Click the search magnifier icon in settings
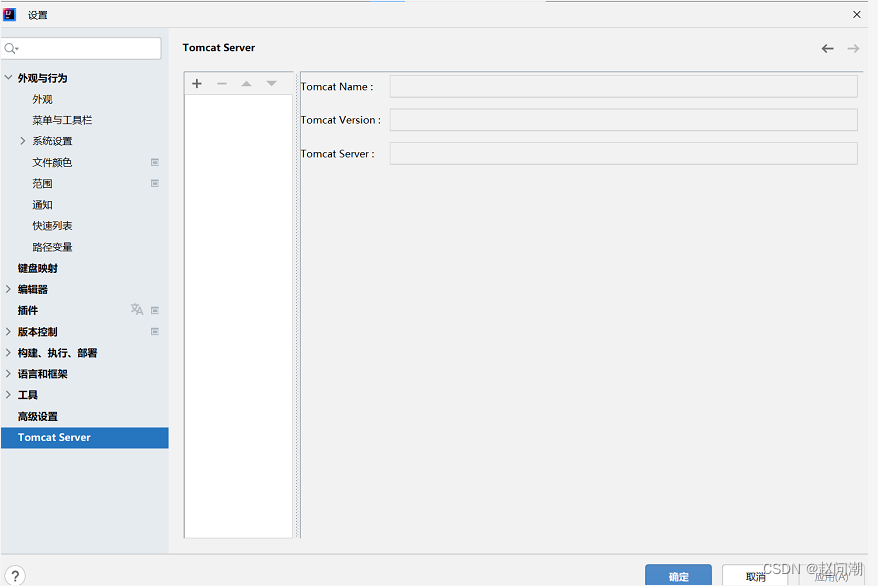 click(11, 49)
